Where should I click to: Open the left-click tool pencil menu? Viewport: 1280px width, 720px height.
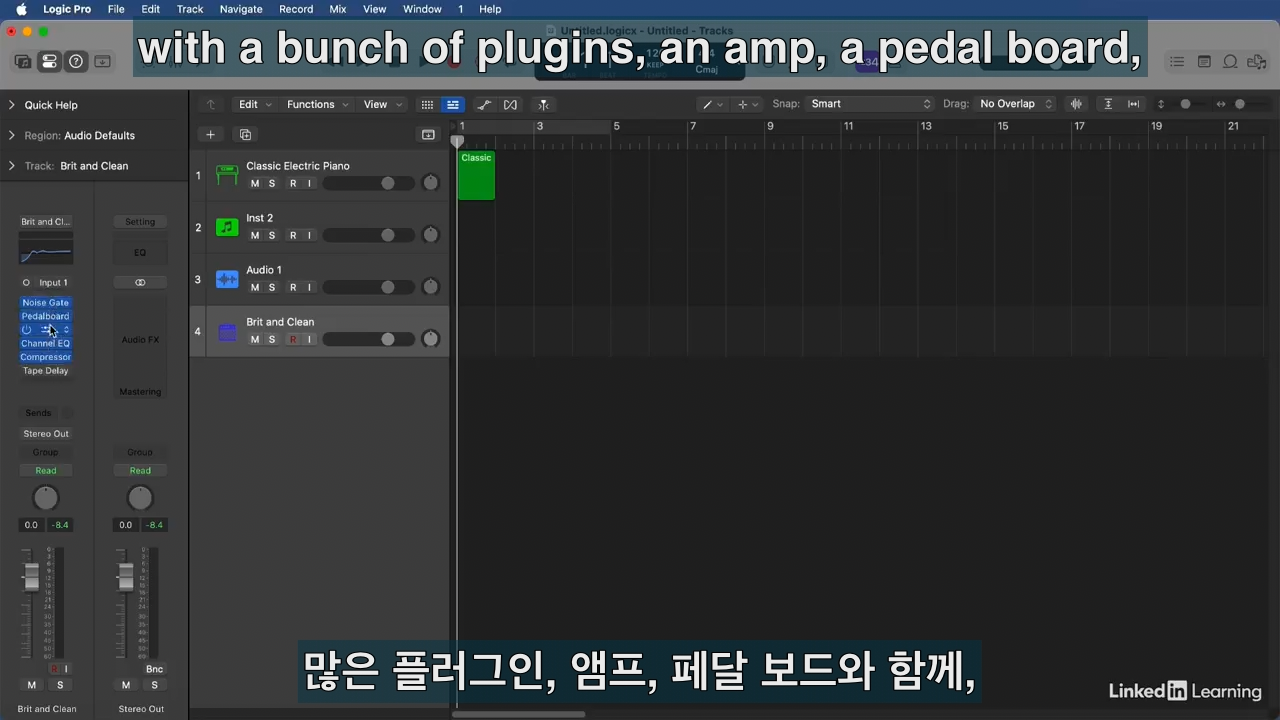click(712, 104)
